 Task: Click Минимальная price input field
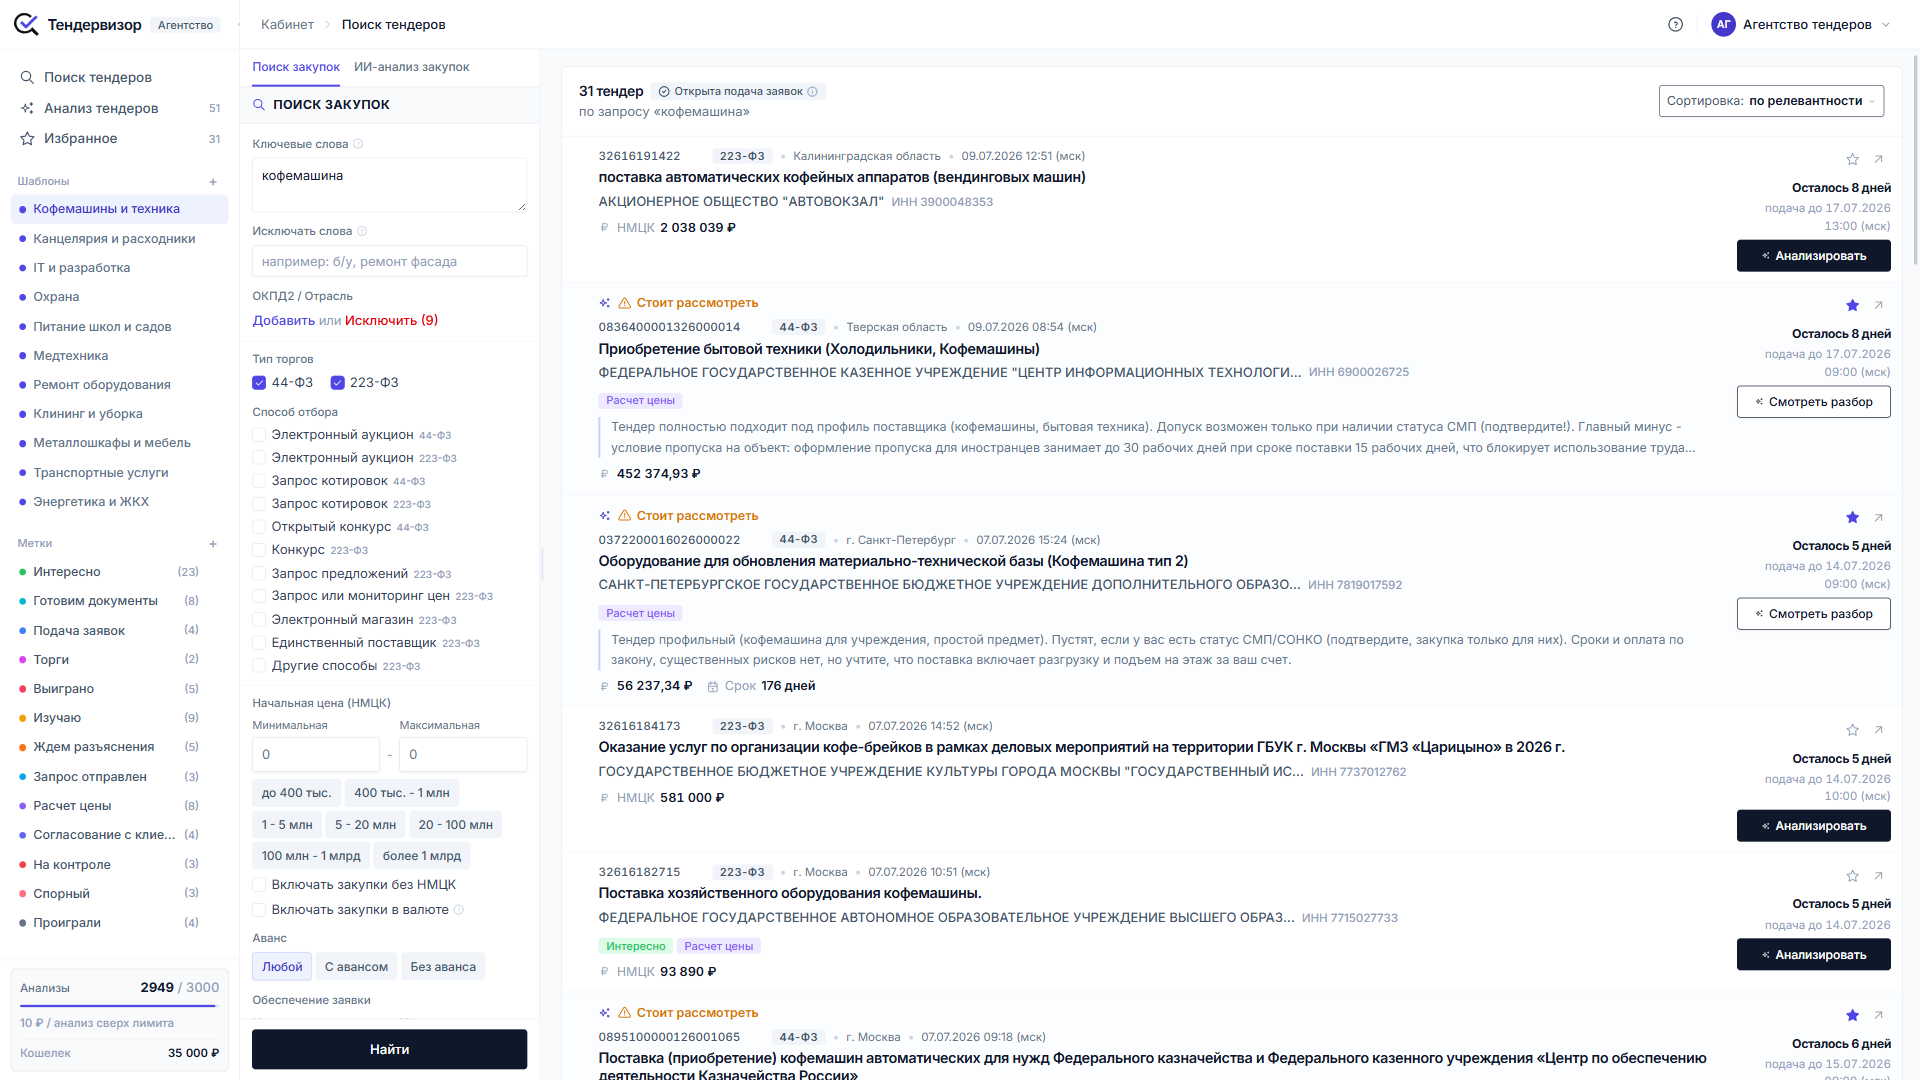pyautogui.click(x=316, y=755)
